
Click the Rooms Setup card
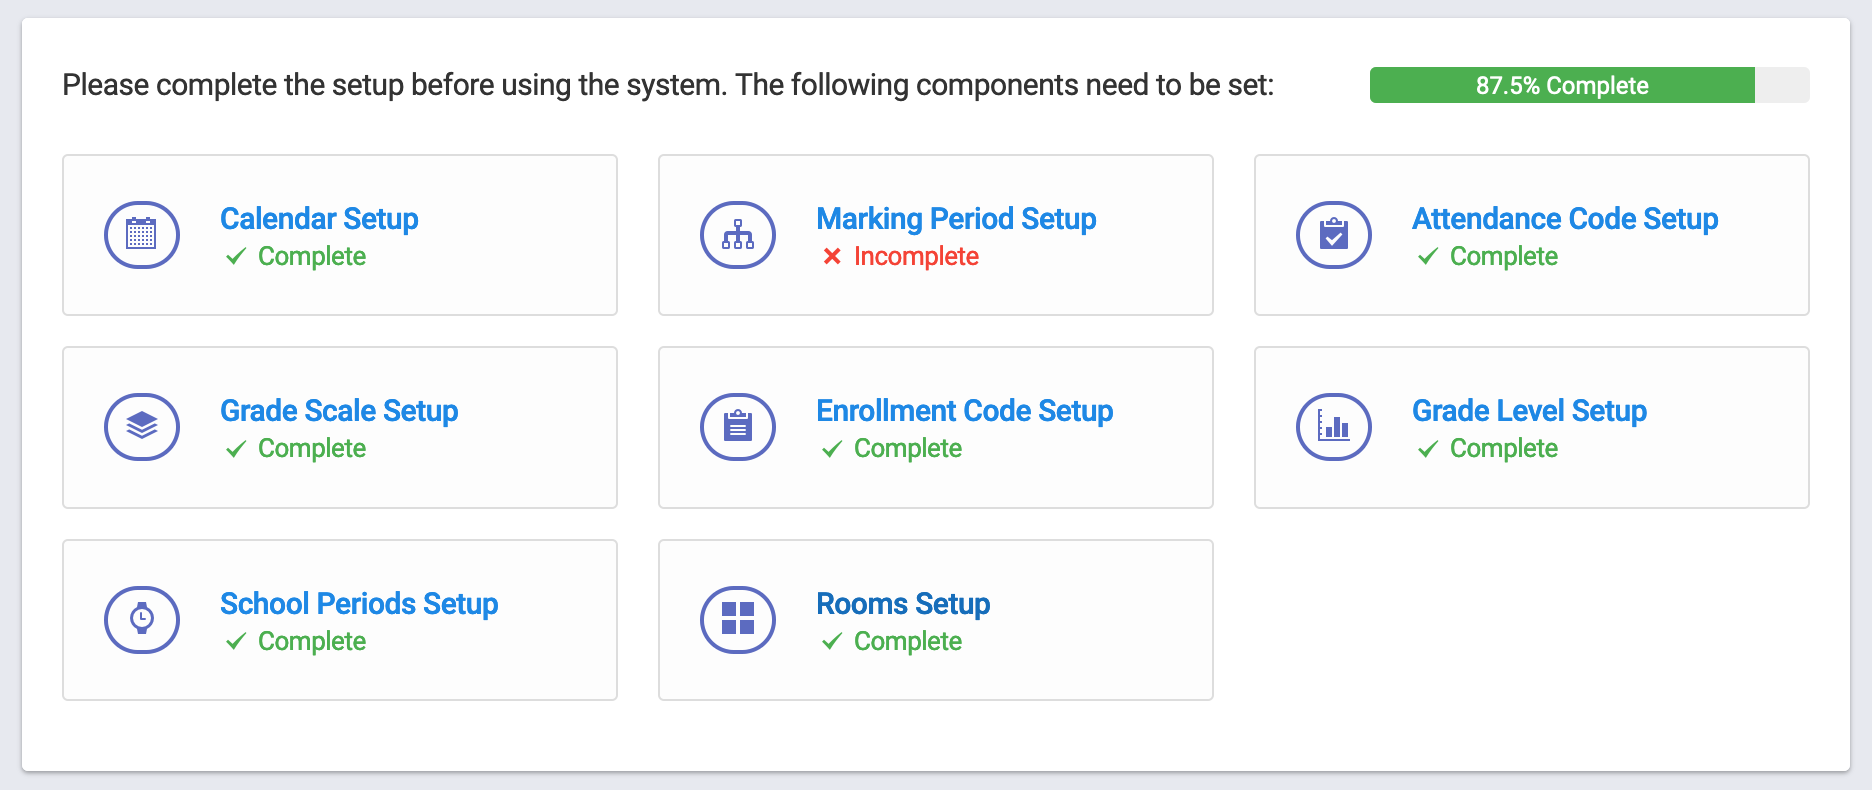[935, 620]
